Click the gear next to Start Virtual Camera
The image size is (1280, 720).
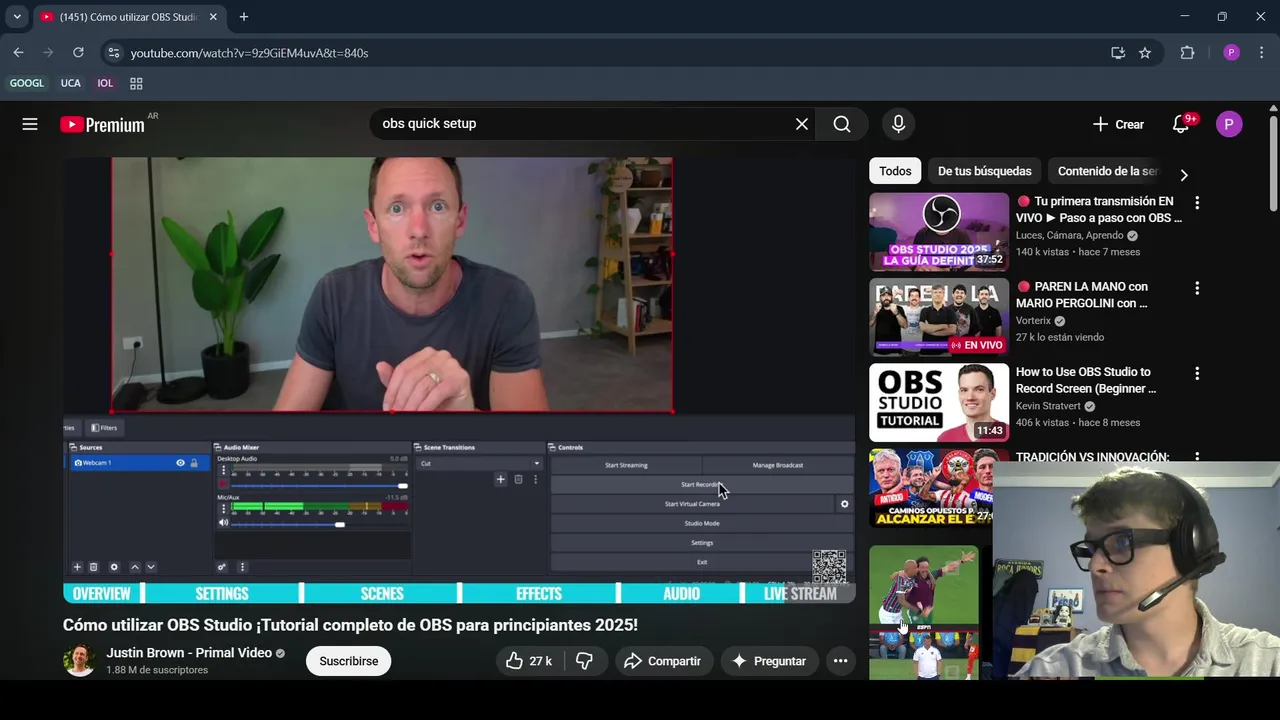click(x=844, y=504)
